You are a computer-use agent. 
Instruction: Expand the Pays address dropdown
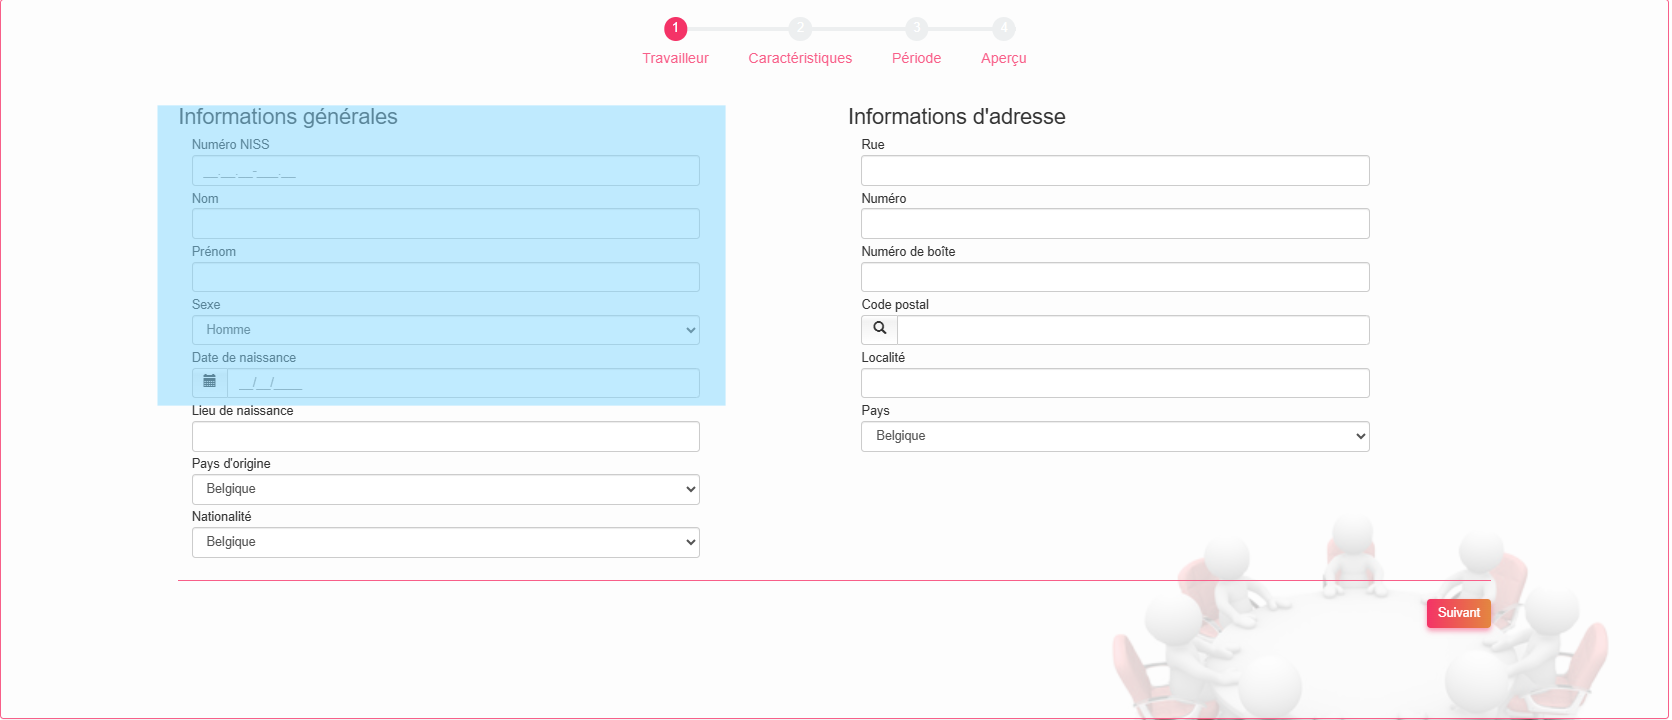[x=1115, y=436]
